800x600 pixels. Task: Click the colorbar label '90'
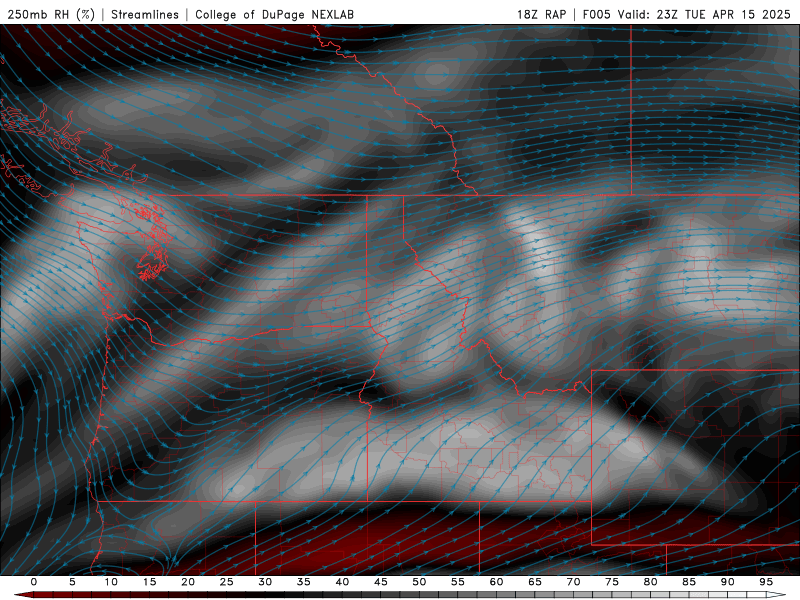coord(728,582)
